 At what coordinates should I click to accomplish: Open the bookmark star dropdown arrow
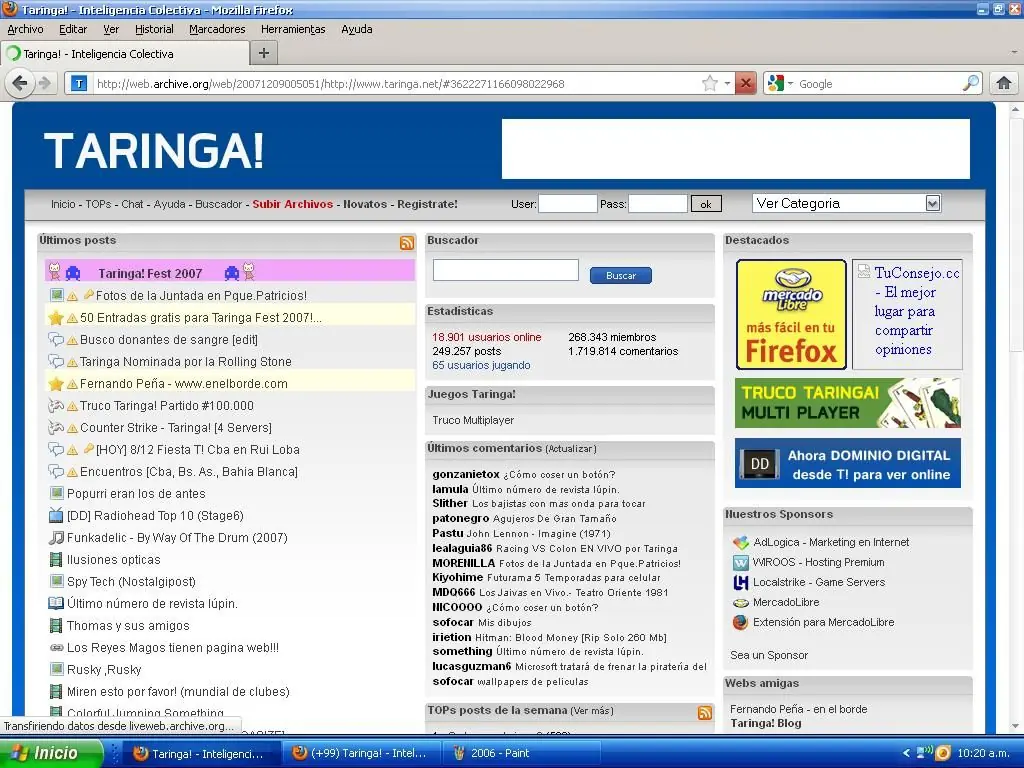[726, 84]
